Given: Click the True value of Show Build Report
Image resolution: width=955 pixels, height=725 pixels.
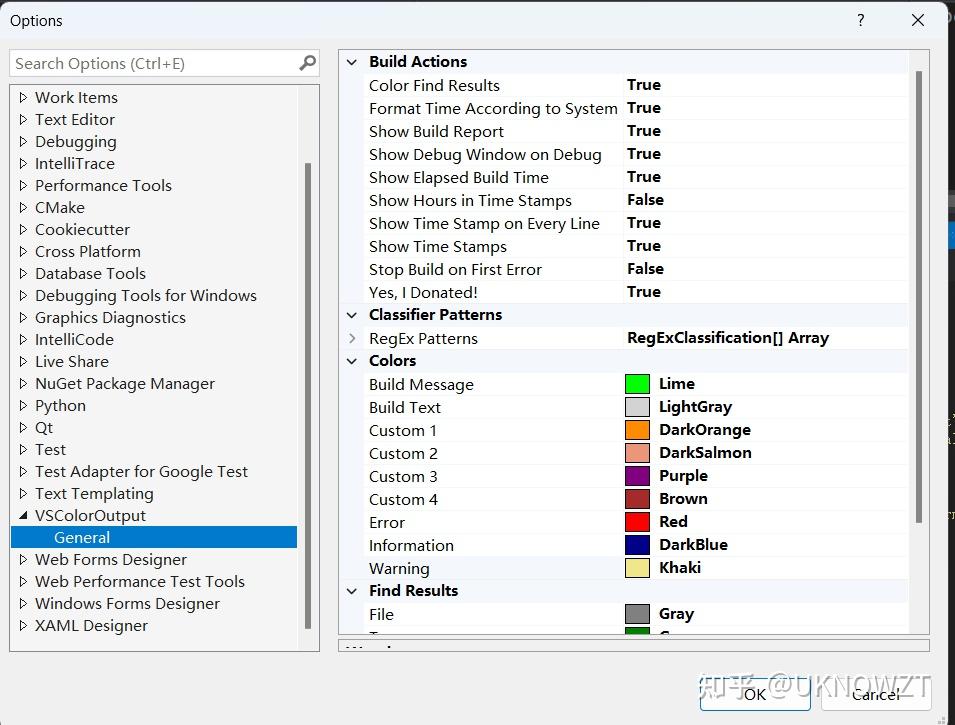Looking at the screenshot, I should click(644, 131).
